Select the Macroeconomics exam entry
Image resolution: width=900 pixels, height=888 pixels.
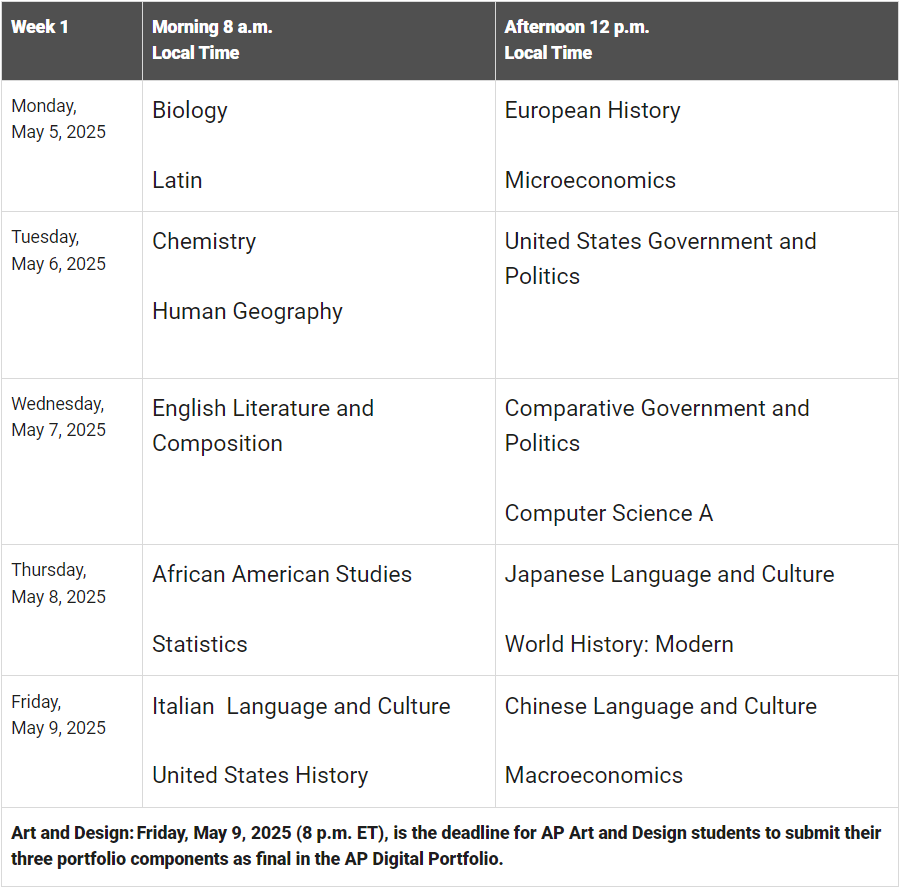[593, 775]
